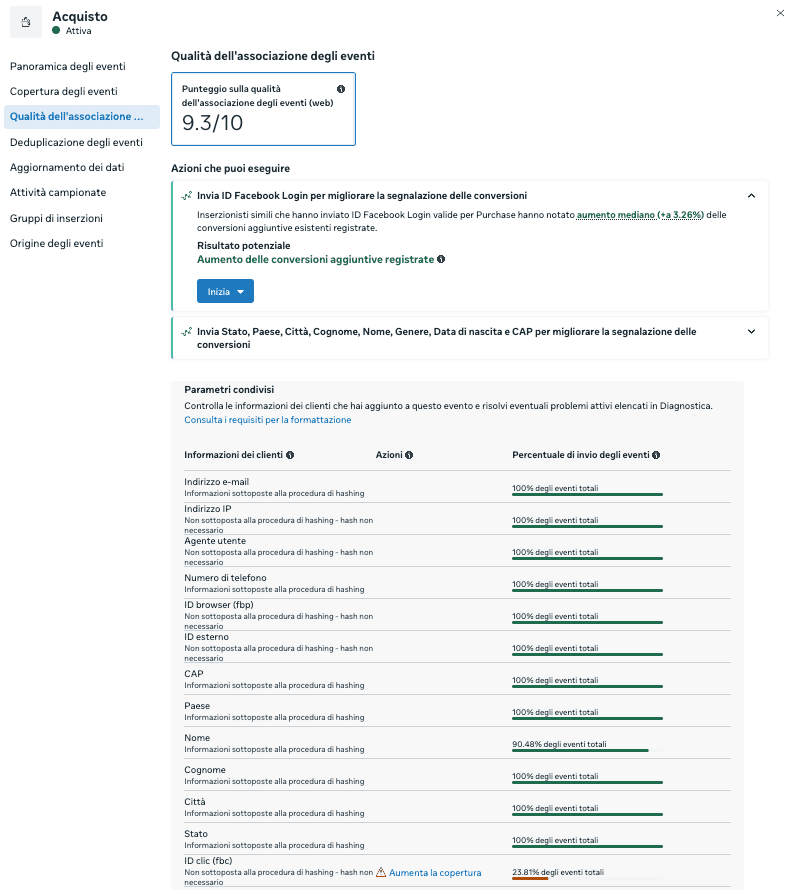The height and width of the screenshot is (895, 791).
Task: Click info icon next to Azioni header
Action: click(409, 455)
